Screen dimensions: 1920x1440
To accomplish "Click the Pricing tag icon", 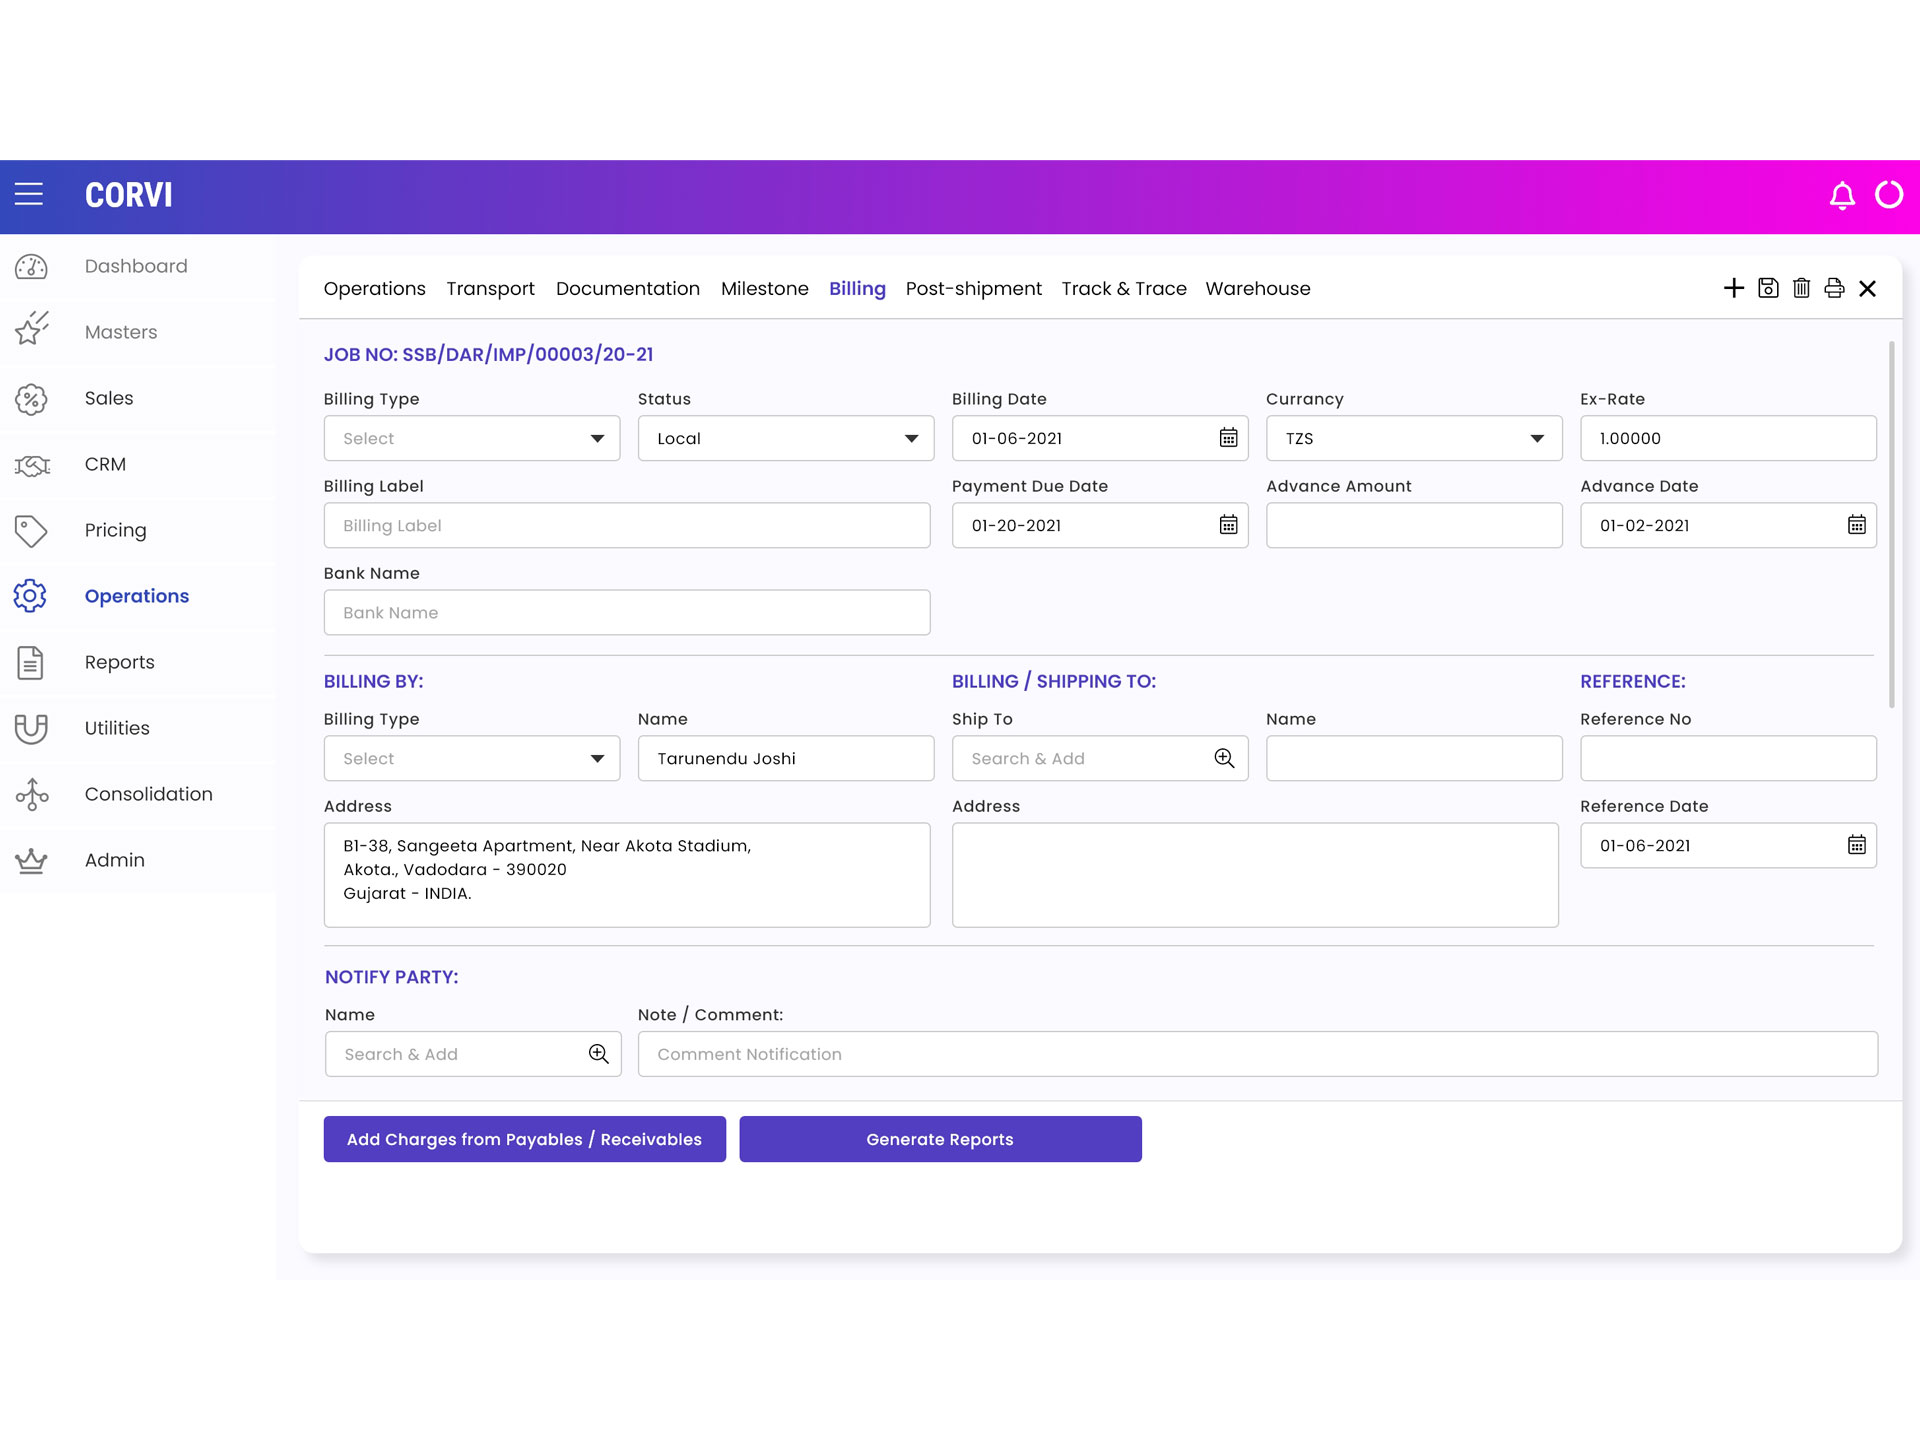I will pyautogui.click(x=31, y=531).
